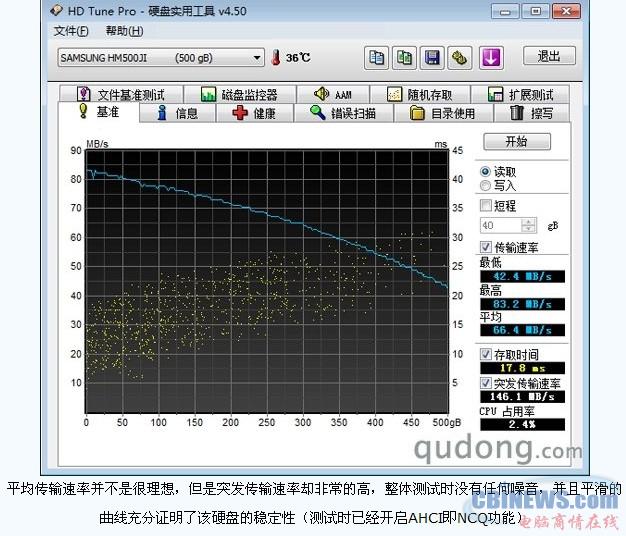The height and width of the screenshot is (536, 626).
Task: Click the short stroke spinner down arrow
Action: click(x=529, y=229)
